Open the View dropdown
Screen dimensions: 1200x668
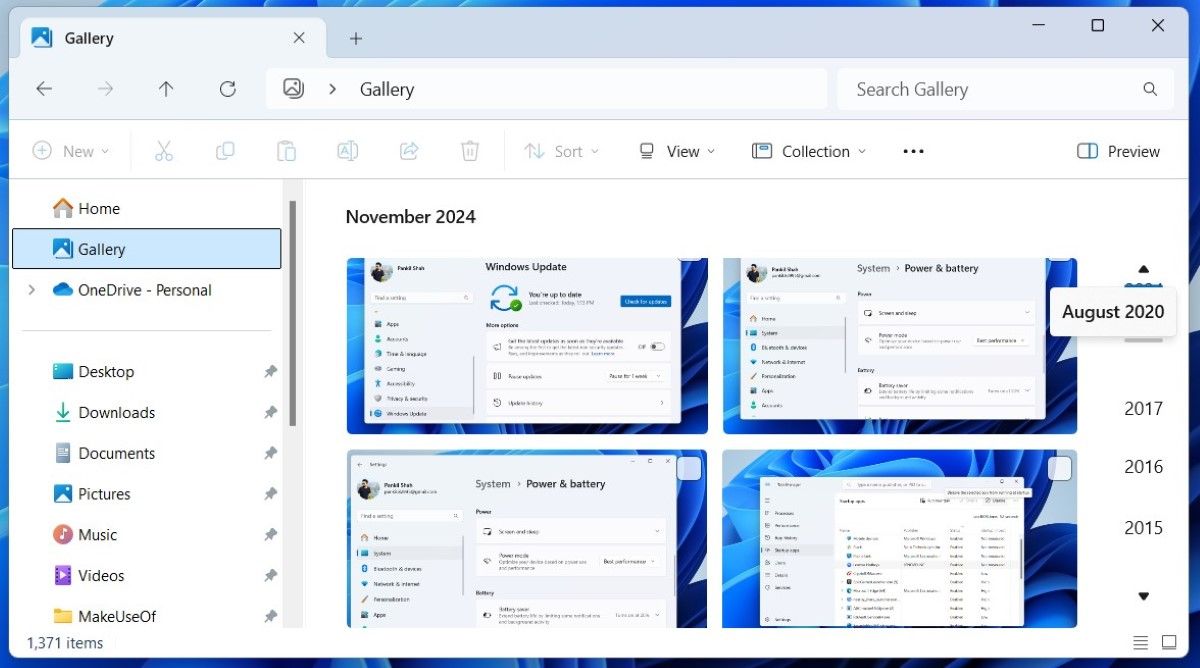677,151
